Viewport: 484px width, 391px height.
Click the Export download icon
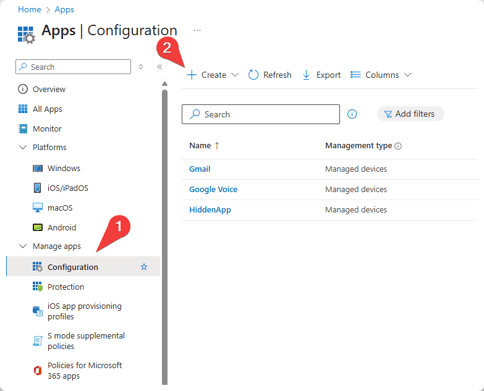tap(306, 75)
